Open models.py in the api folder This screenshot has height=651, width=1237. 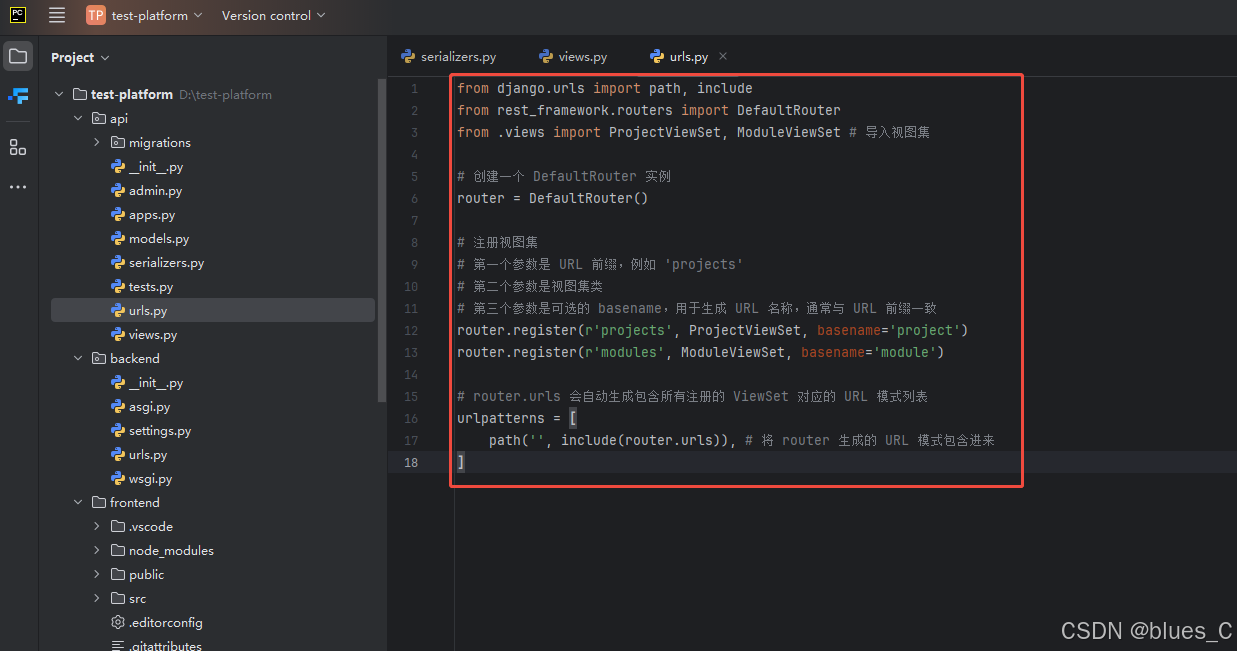pyautogui.click(x=158, y=239)
